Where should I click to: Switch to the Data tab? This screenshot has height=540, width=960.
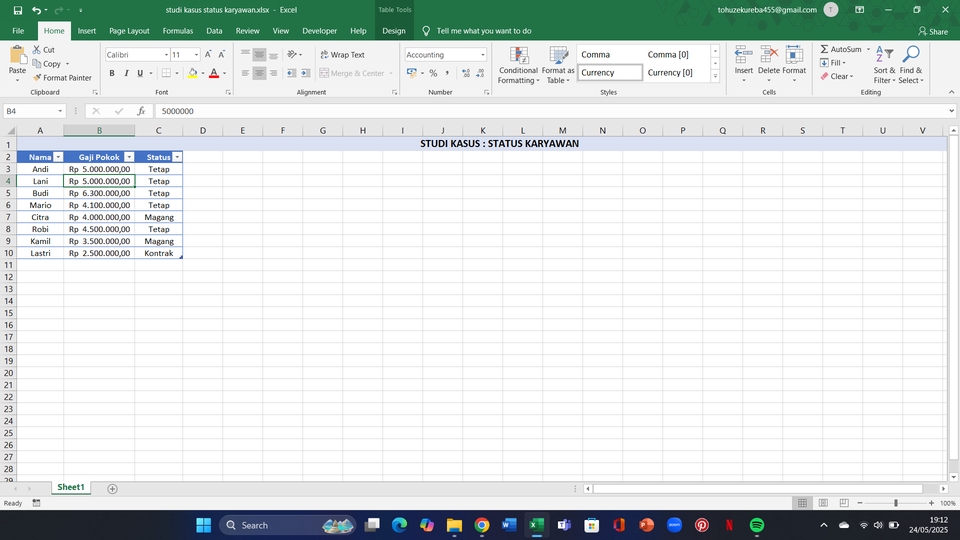coord(214,31)
